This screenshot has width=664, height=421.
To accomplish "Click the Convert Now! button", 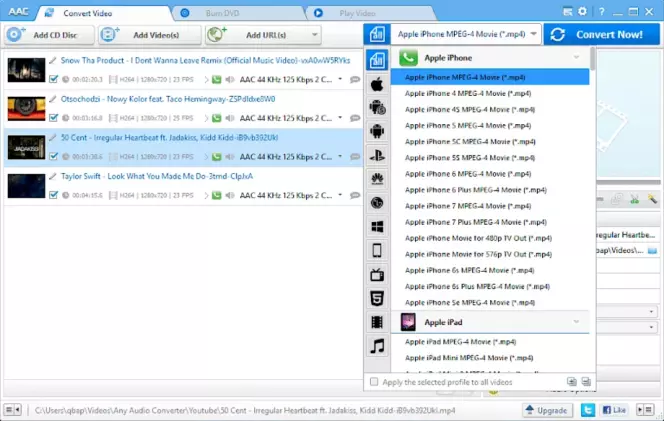I will pyautogui.click(x=602, y=34).
